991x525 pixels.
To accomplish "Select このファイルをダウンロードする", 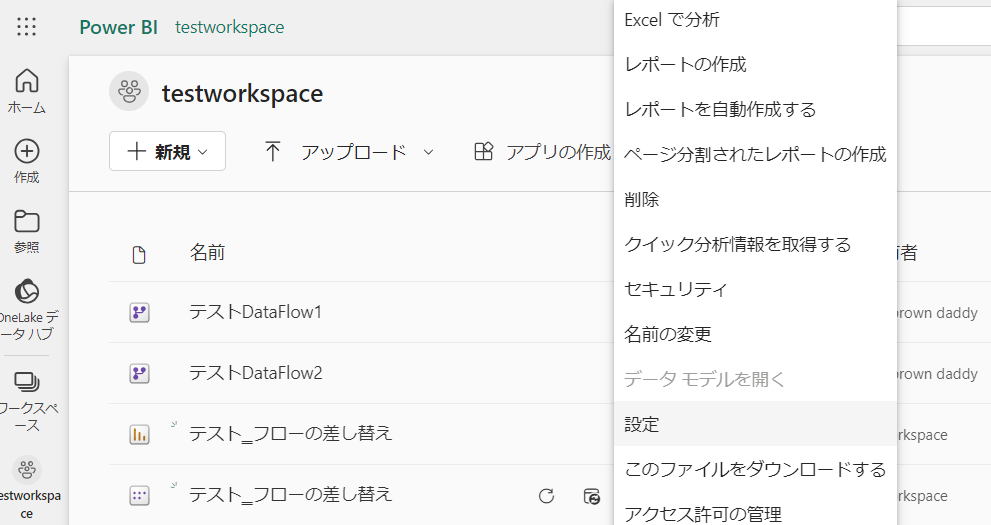I will pyautogui.click(x=755, y=469).
